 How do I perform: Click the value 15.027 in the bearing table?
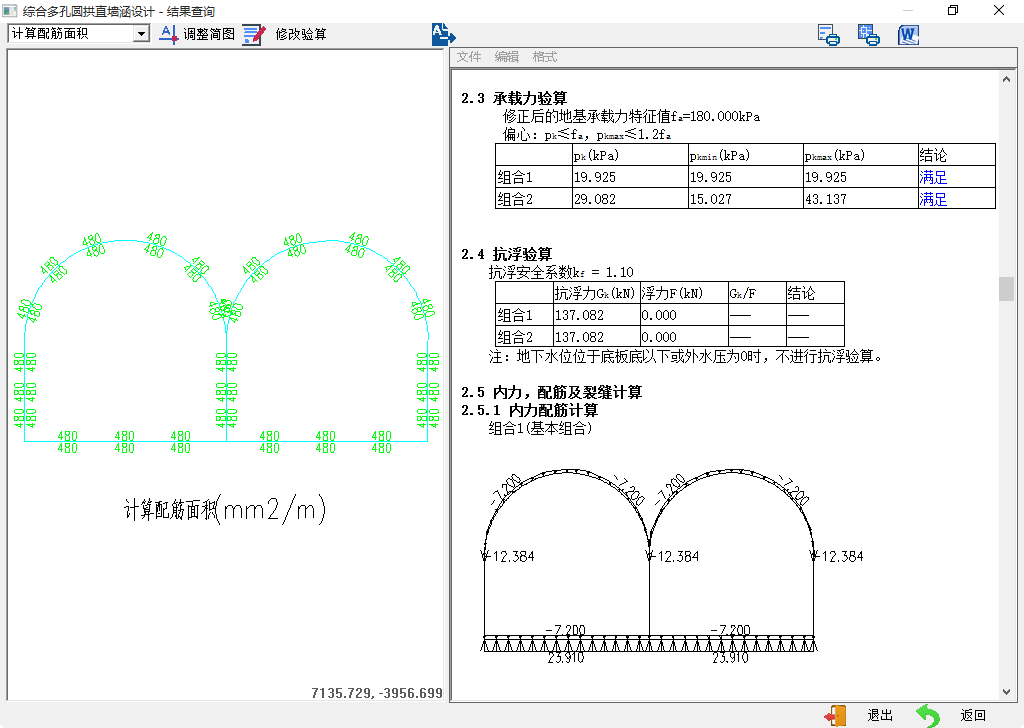point(711,199)
